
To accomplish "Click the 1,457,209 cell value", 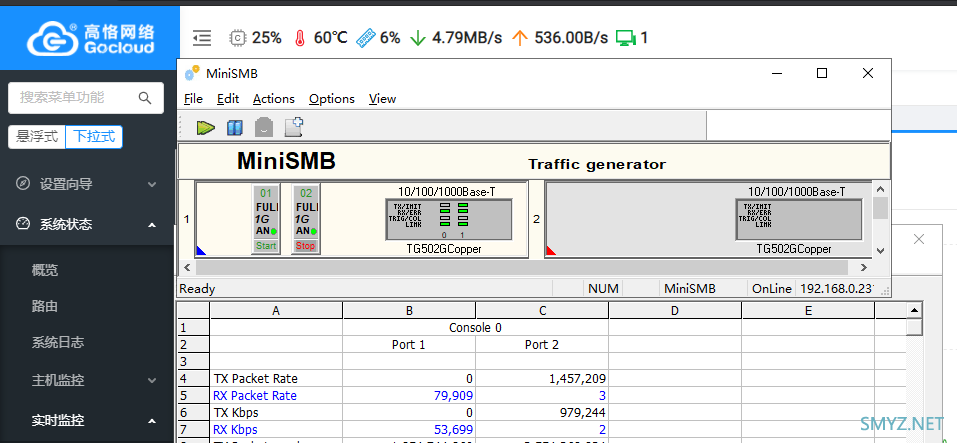I will 579,378.
